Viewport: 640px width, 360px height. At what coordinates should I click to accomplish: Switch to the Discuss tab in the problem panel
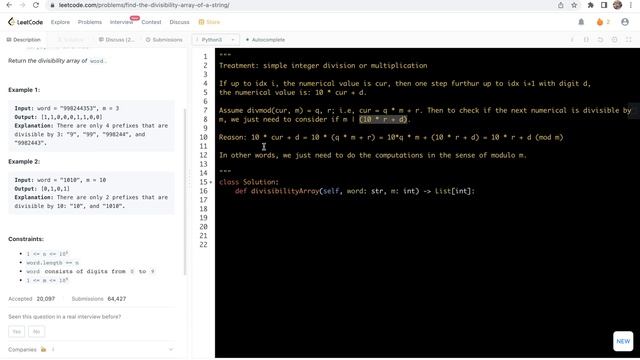click(116, 40)
